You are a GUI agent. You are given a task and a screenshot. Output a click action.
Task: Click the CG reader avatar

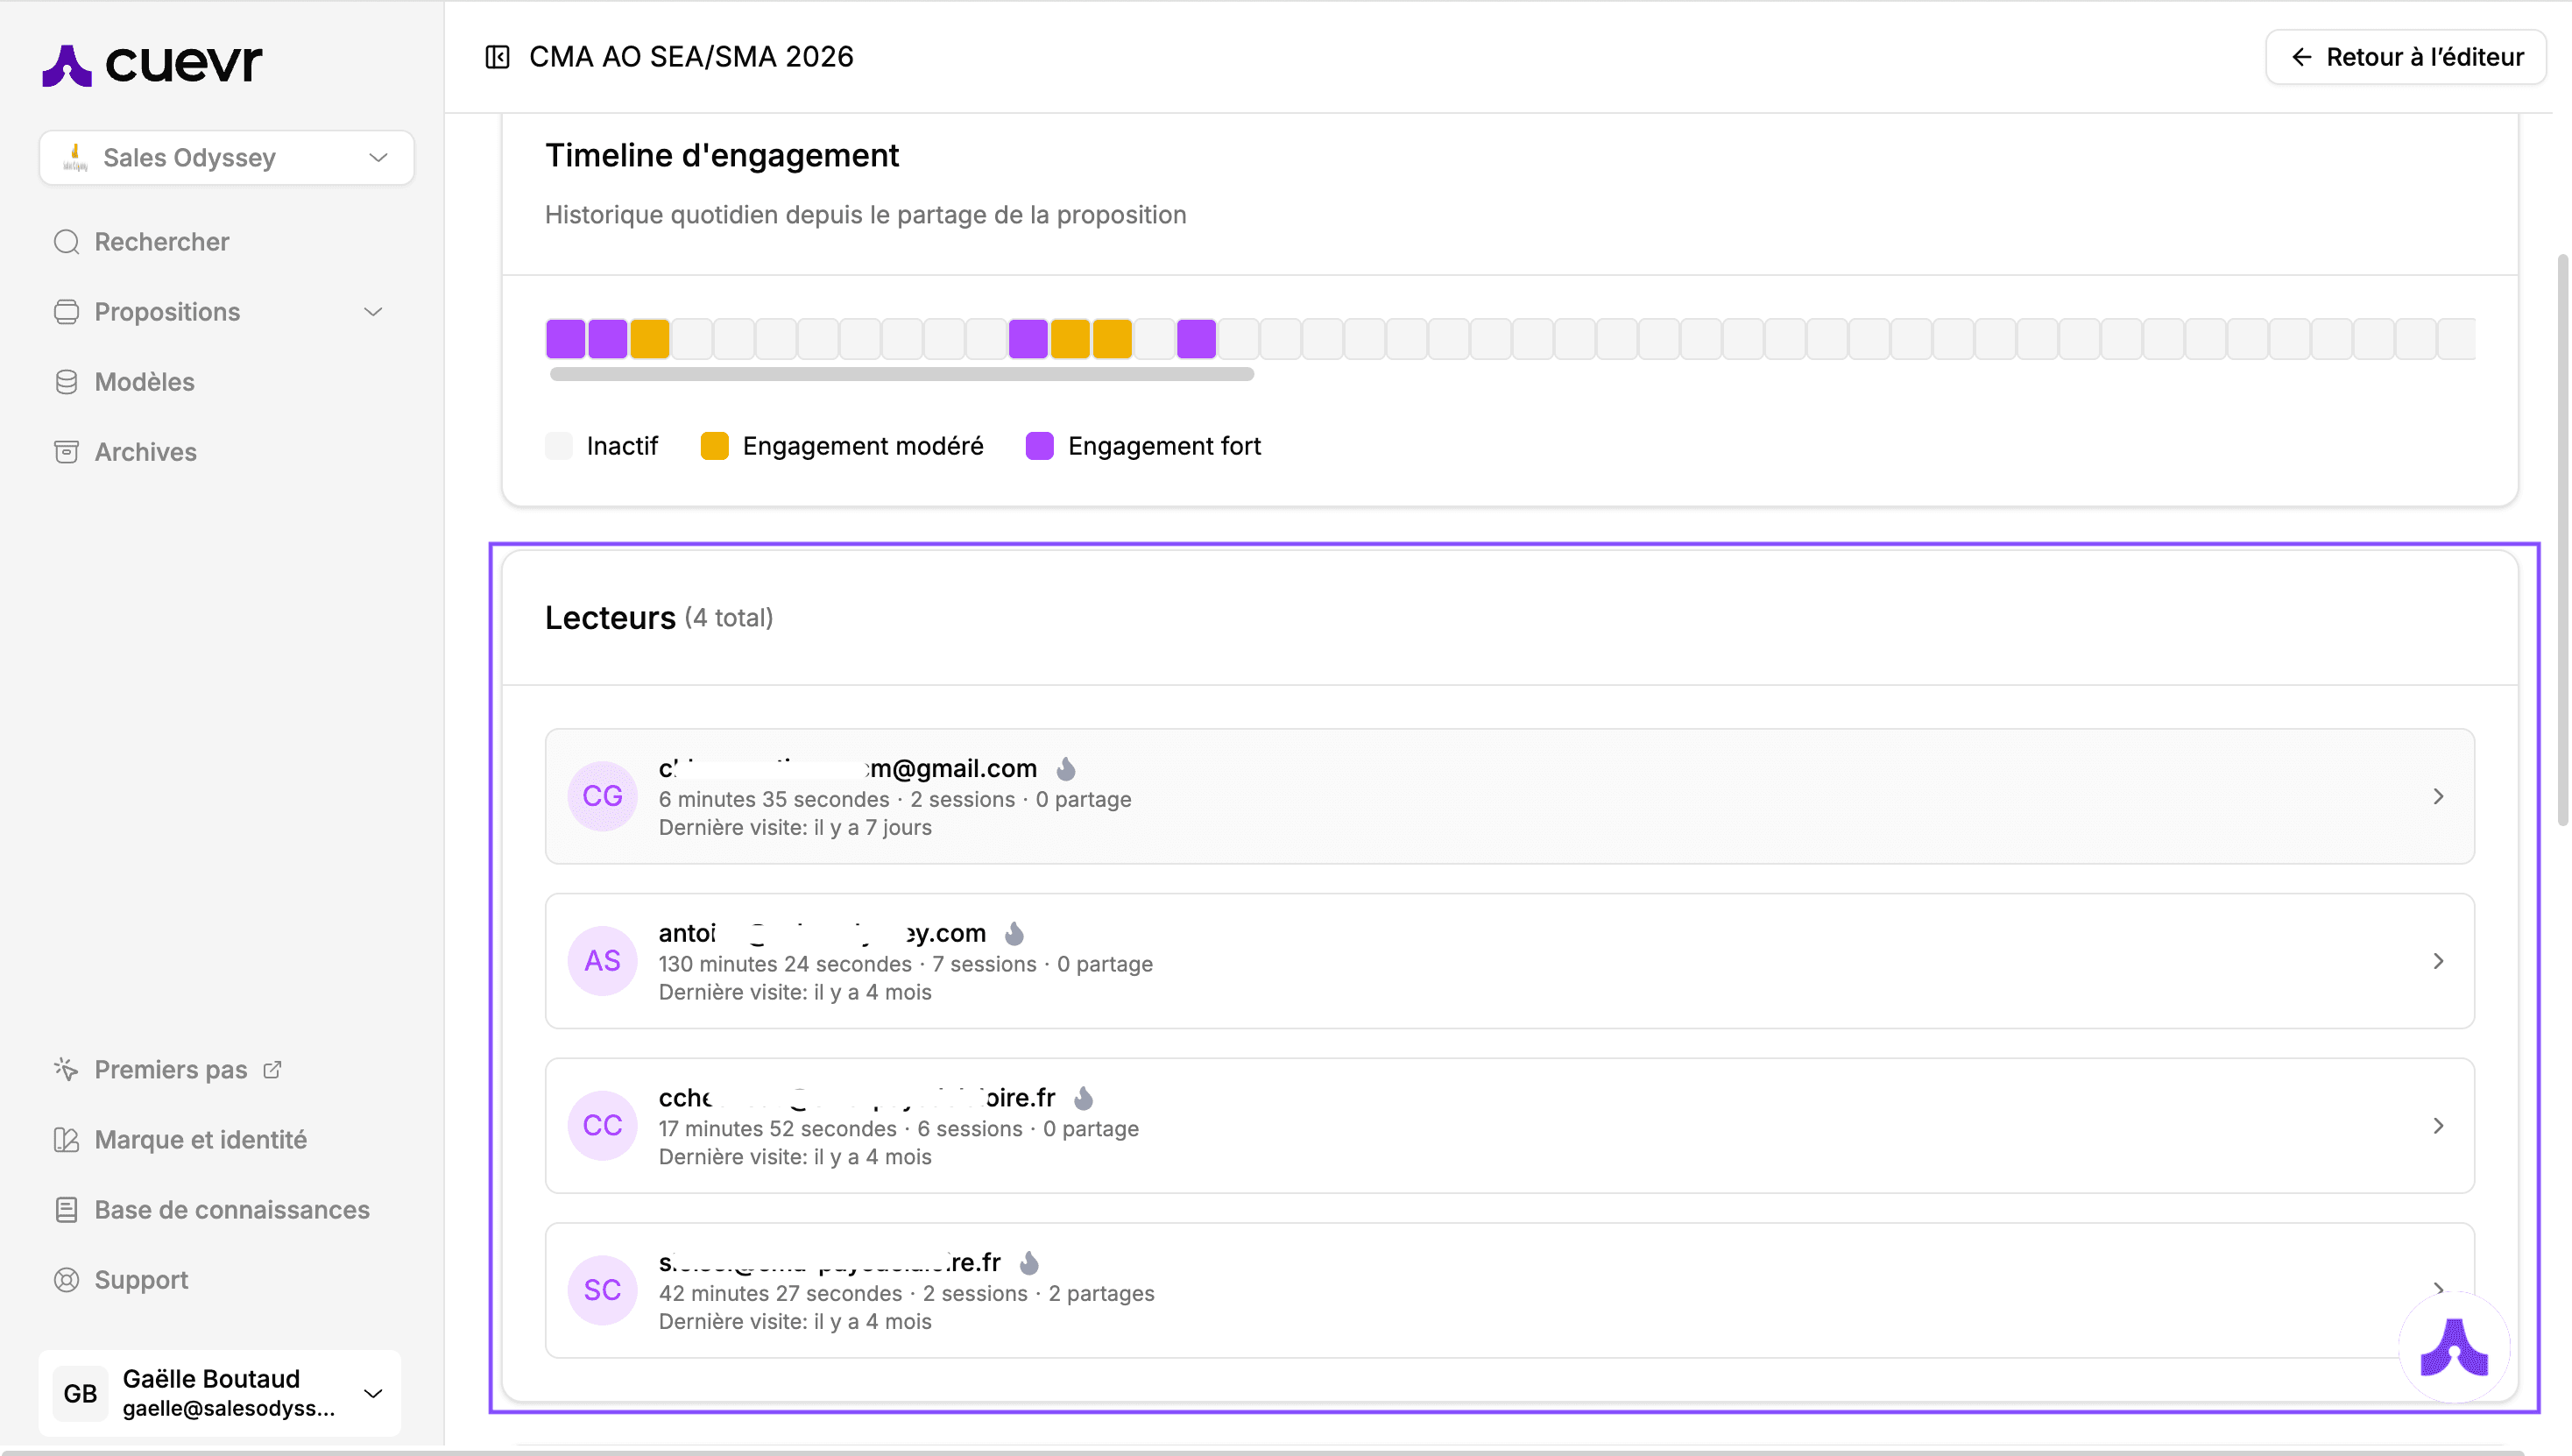(x=602, y=796)
